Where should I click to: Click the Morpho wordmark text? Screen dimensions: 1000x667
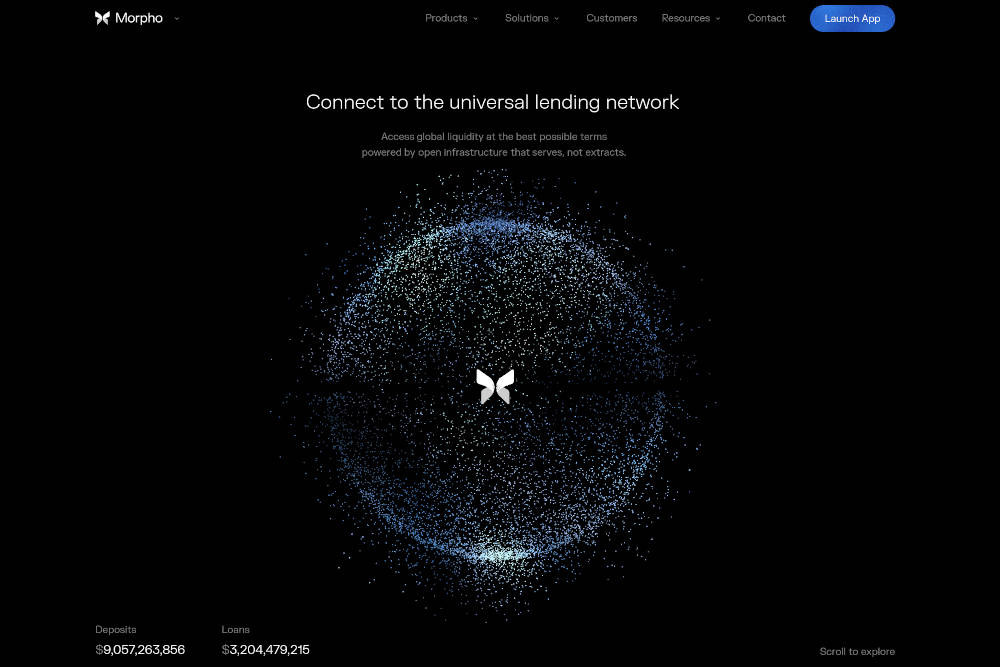click(140, 18)
